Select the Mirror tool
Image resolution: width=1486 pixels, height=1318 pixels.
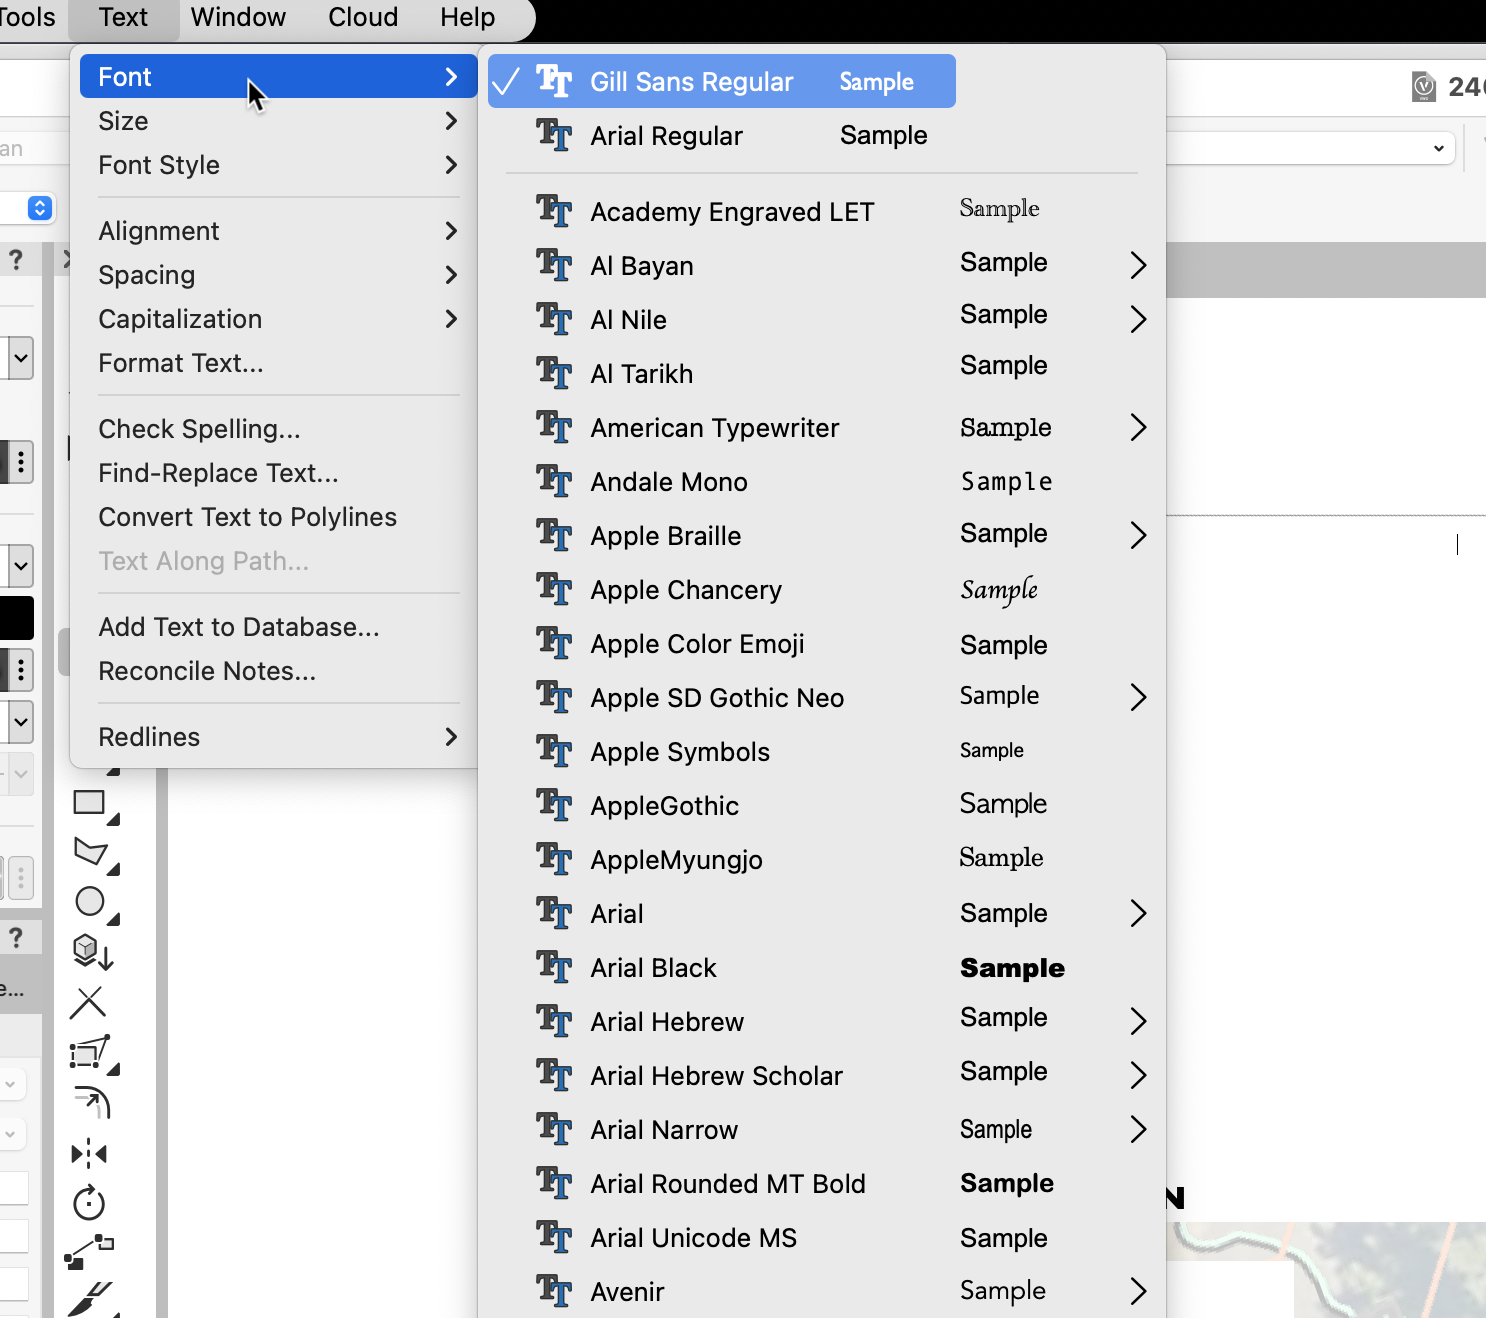pos(89,1154)
